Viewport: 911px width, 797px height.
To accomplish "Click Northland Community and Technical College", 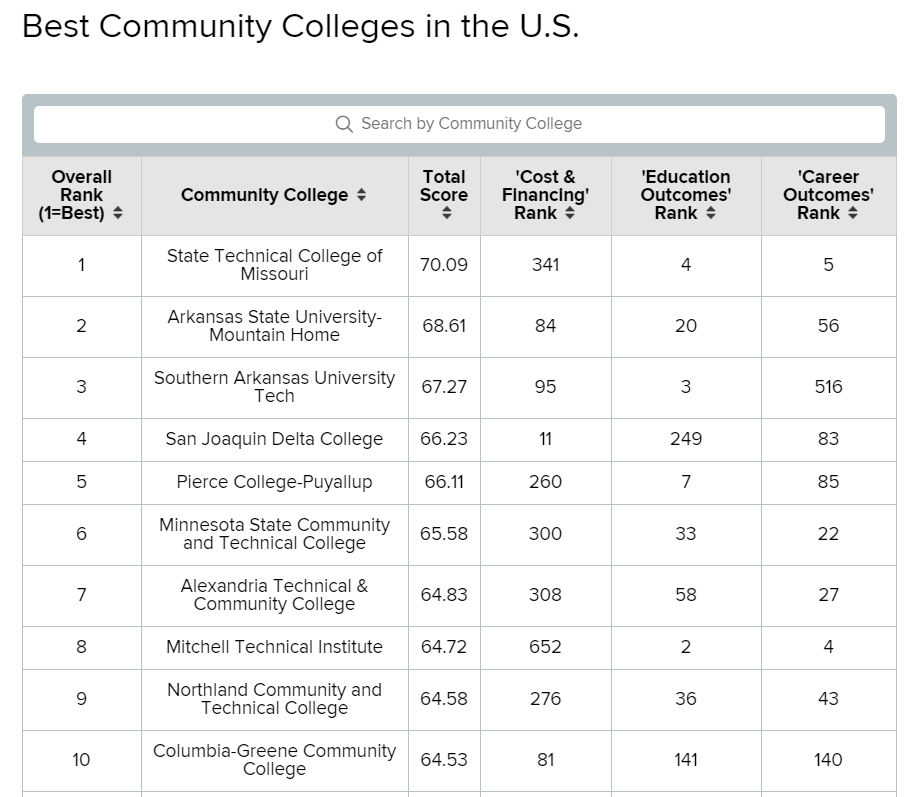I will point(274,699).
